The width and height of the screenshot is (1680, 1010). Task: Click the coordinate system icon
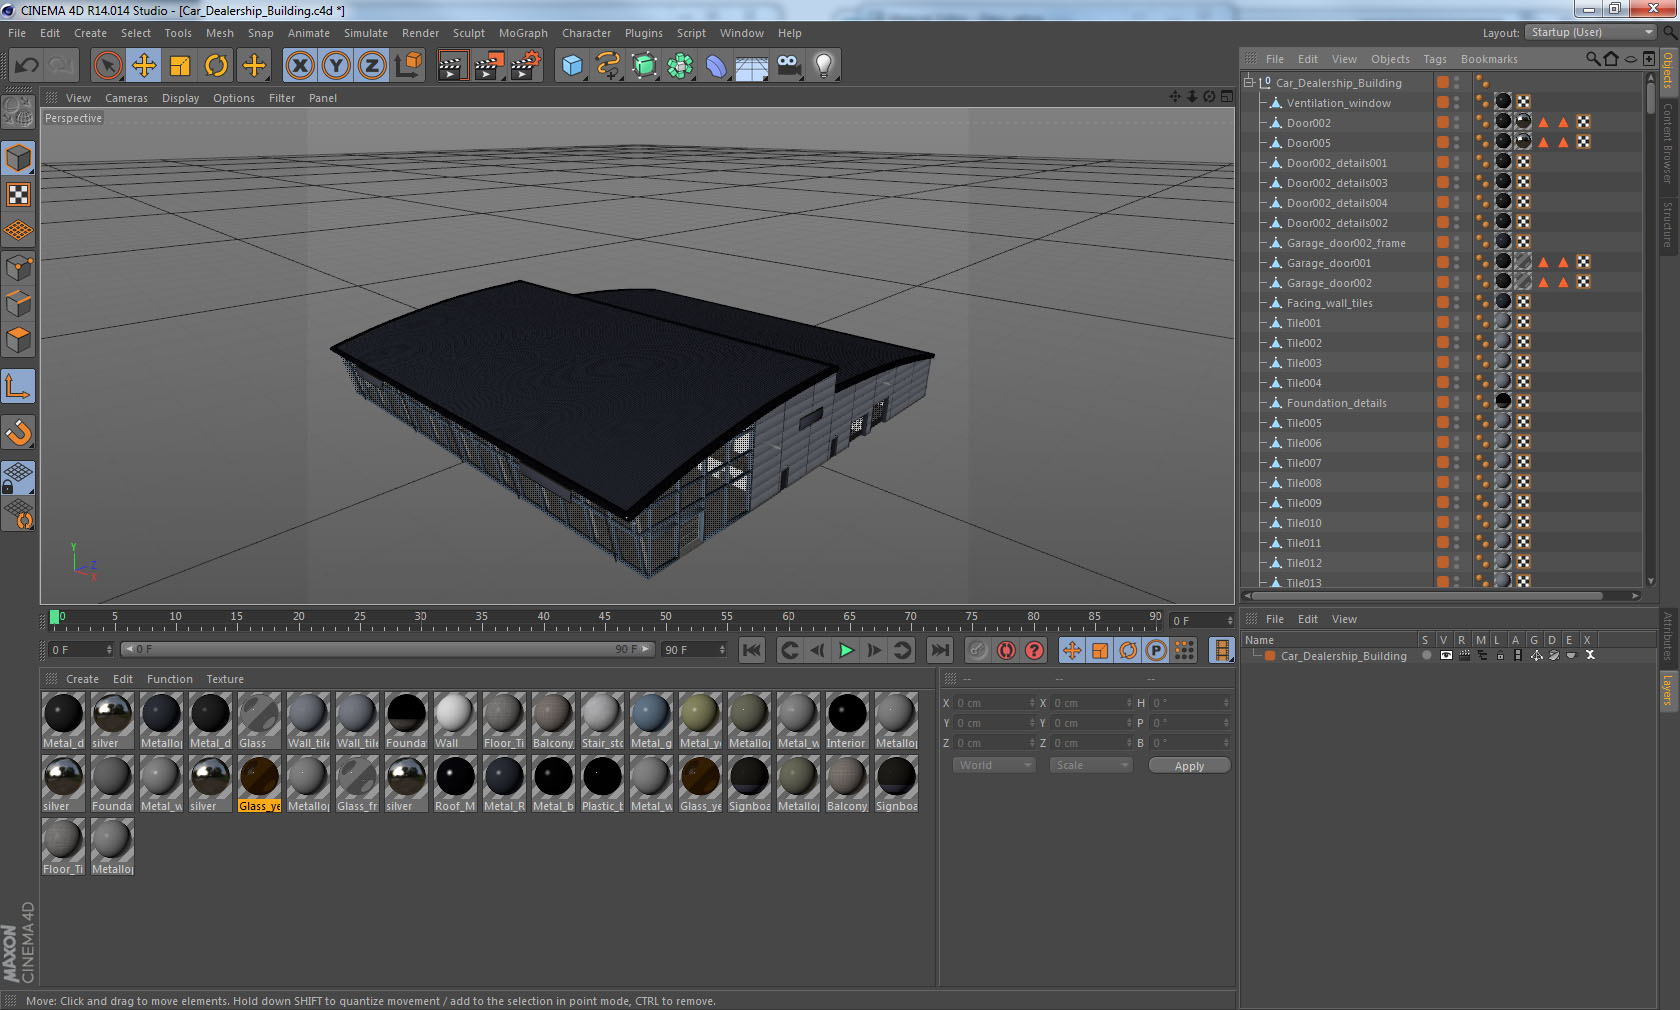coord(408,66)
